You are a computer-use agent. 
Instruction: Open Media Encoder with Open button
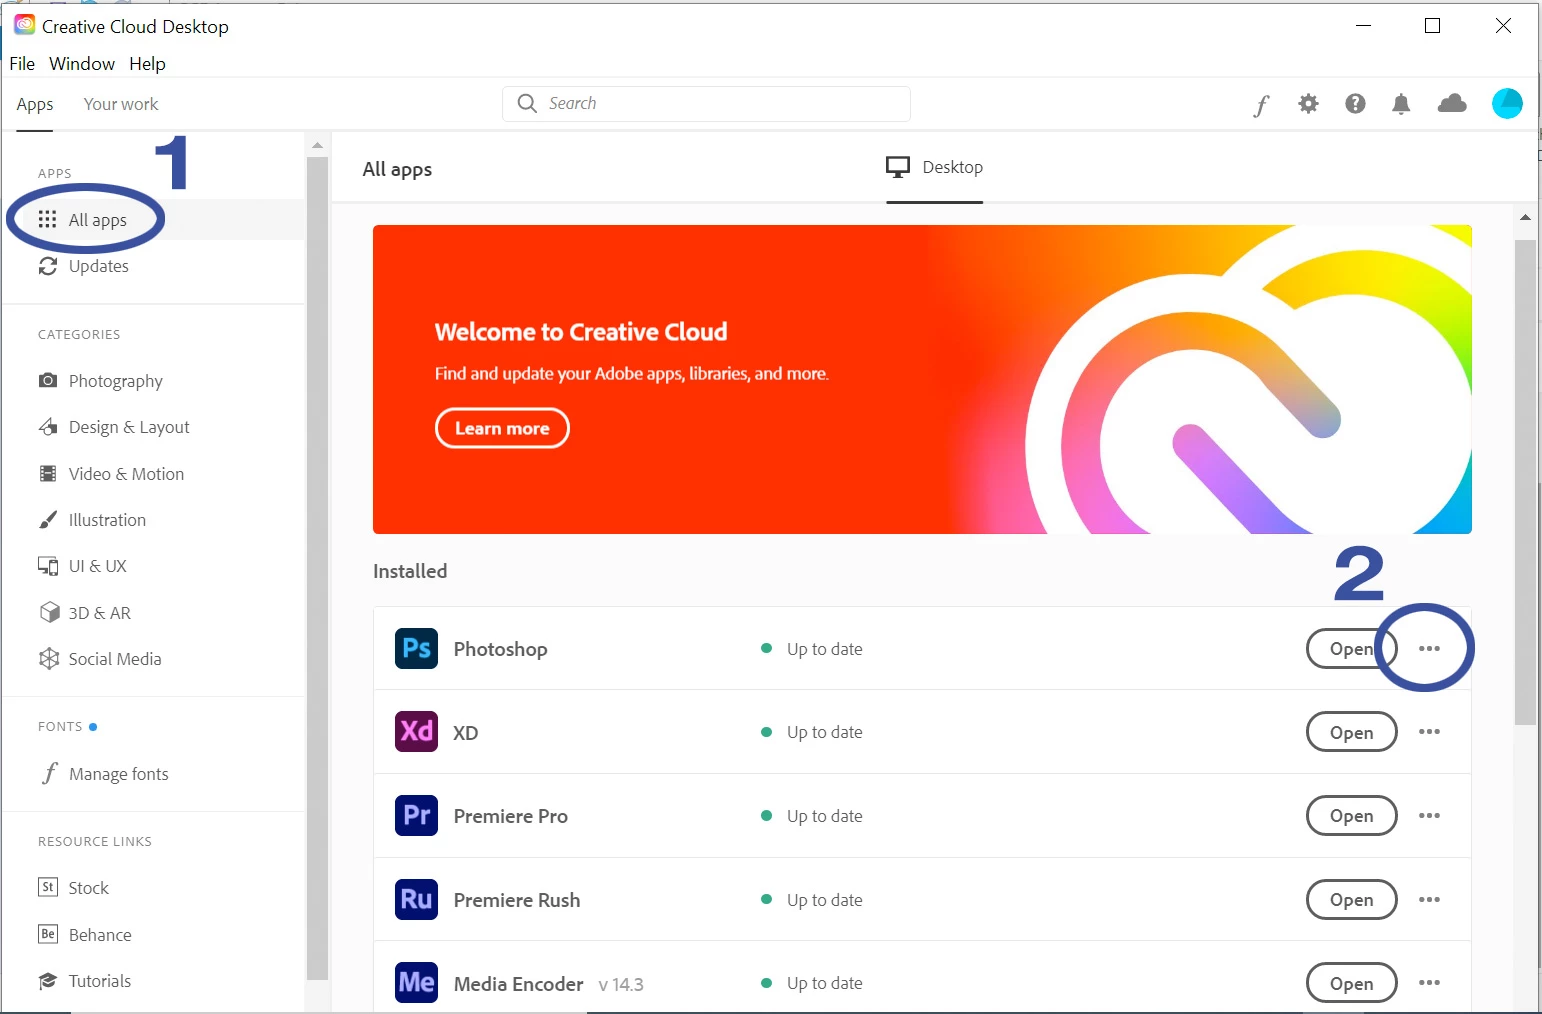click(1351, 983)
